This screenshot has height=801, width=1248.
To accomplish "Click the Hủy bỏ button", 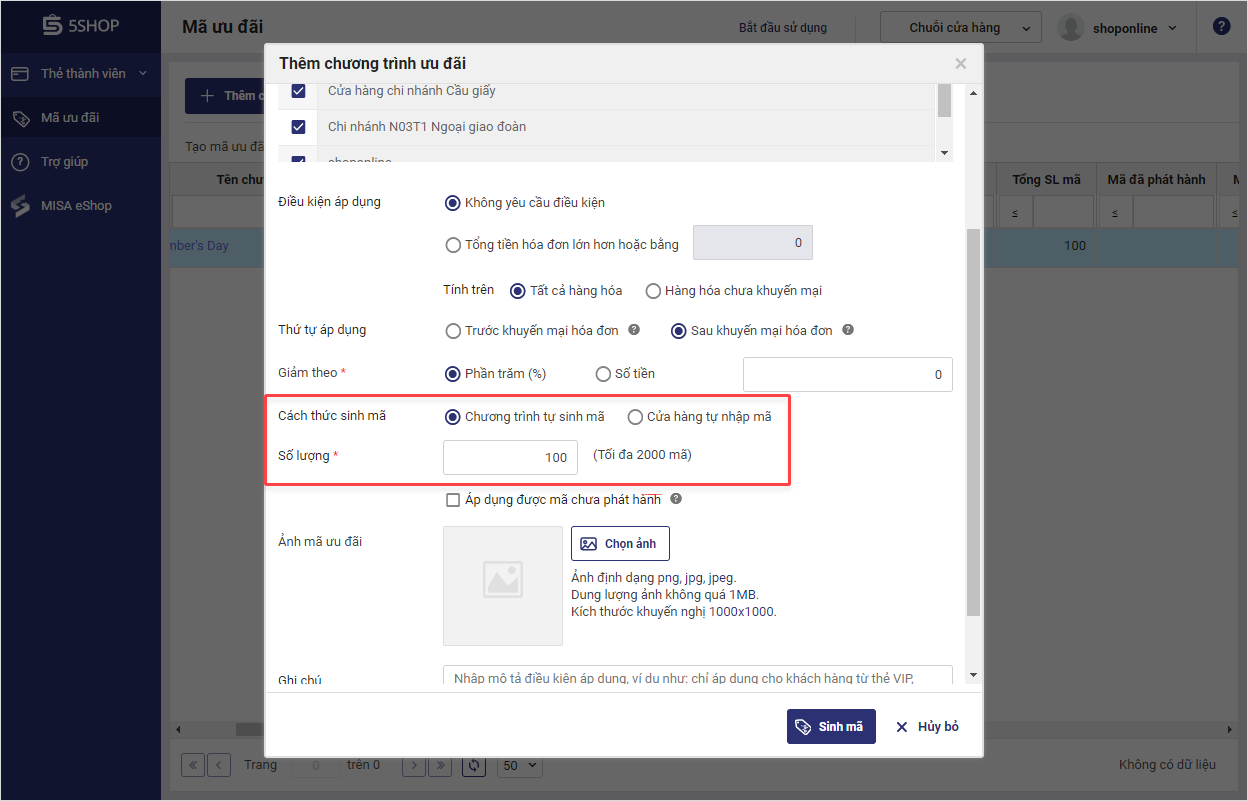I will point(927,727).
